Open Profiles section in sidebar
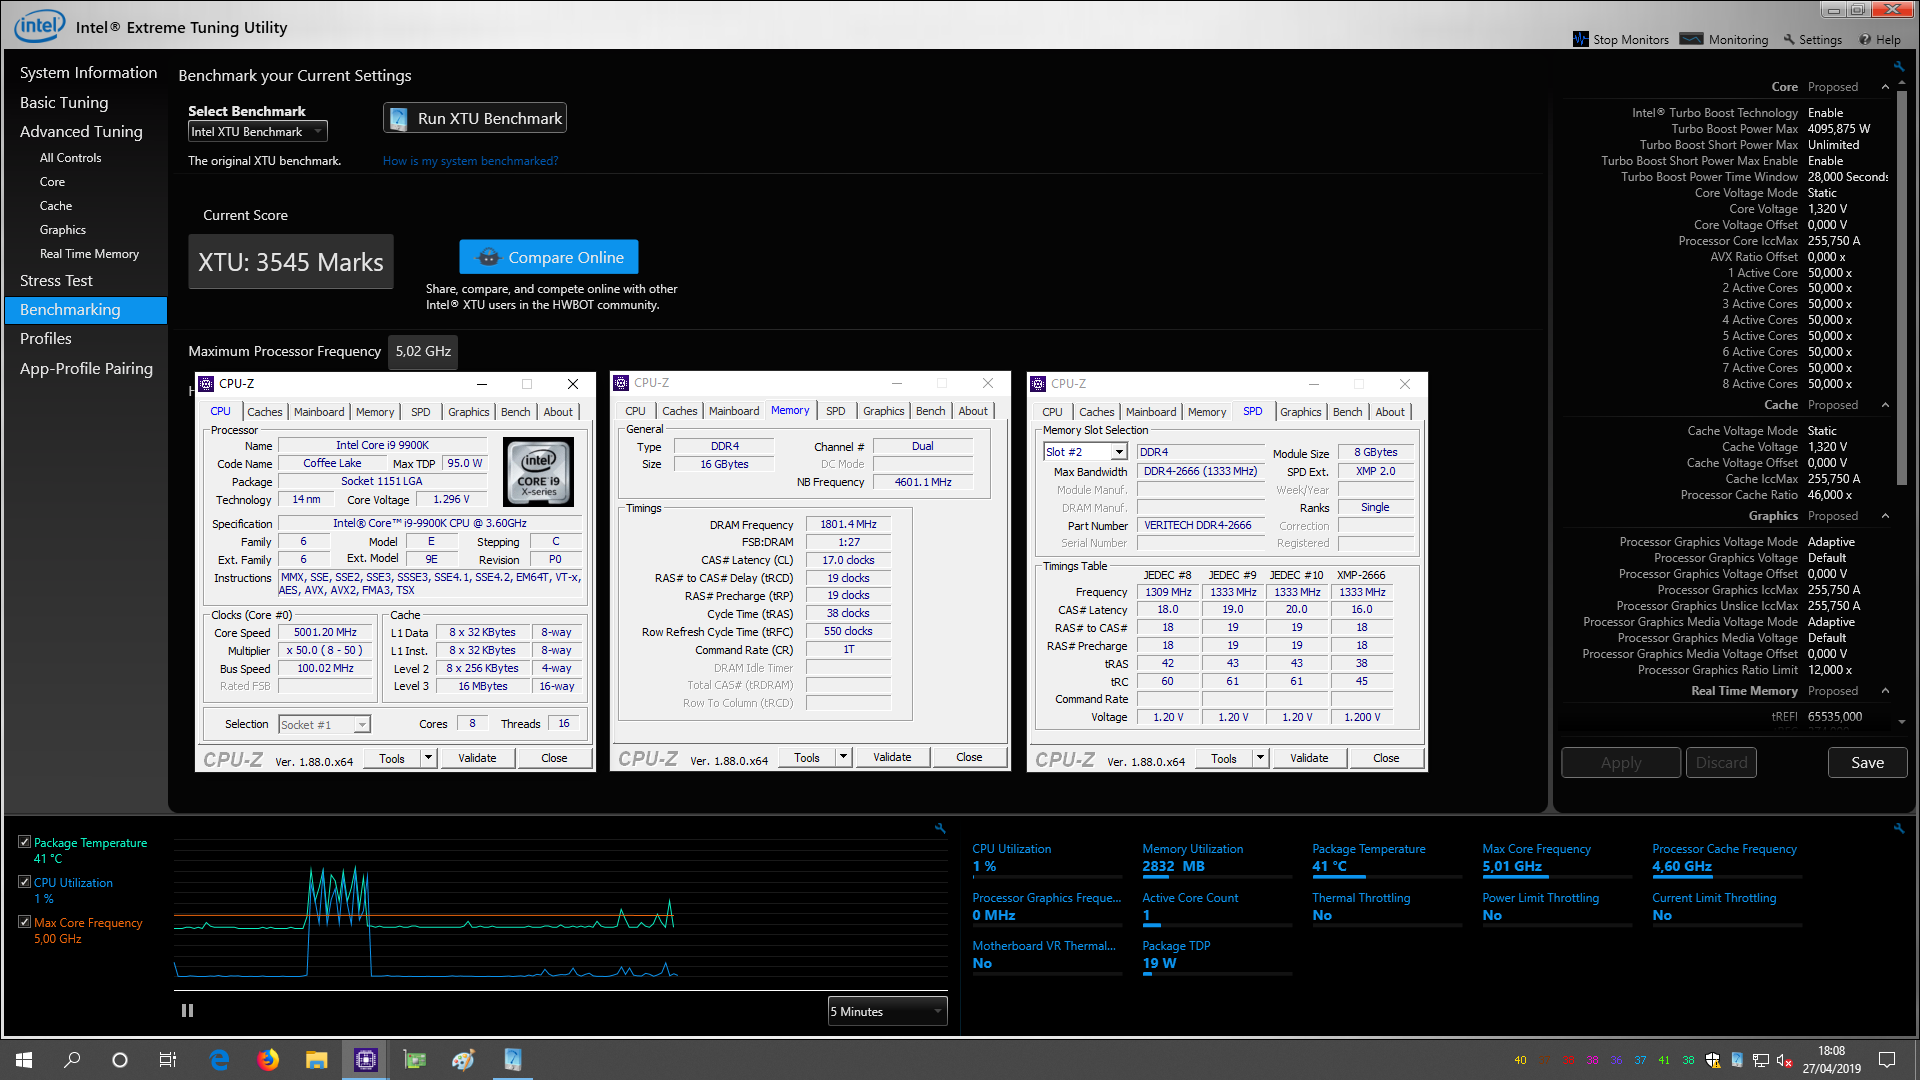Screen dimensions: 1920x1080 click(46, 339)
